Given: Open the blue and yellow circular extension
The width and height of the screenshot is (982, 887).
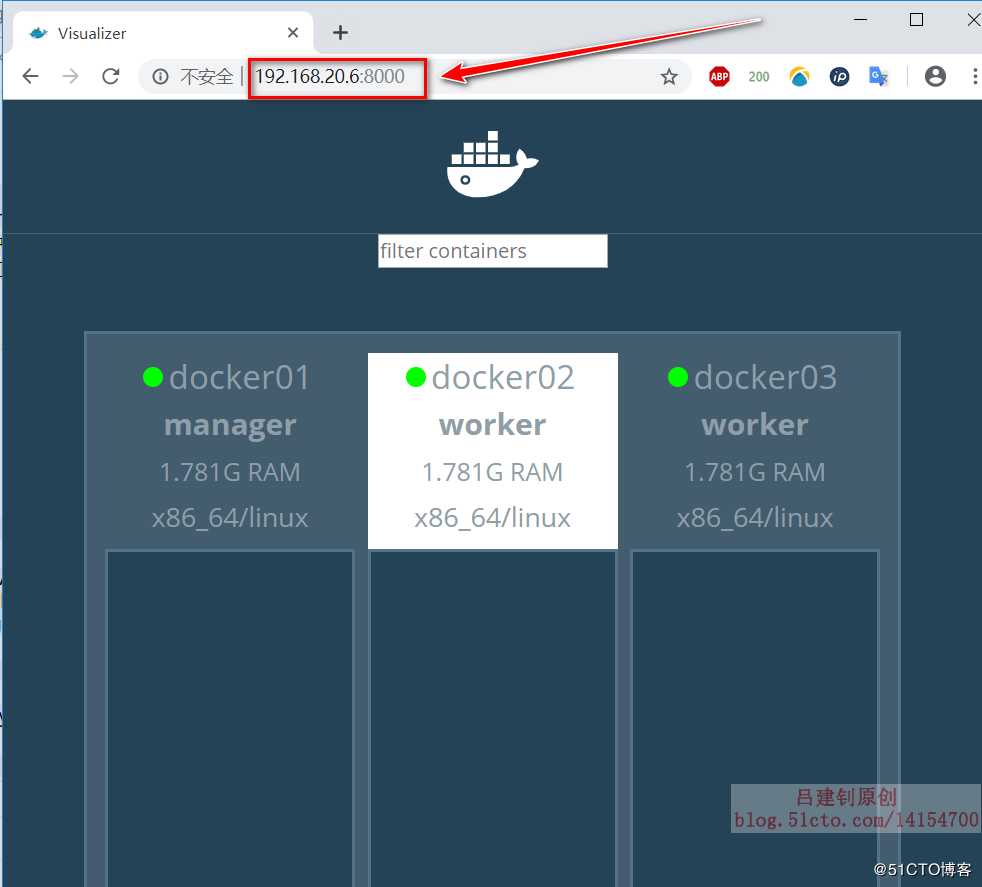Looking at the screenshot, I should click(x=799, y=76).
